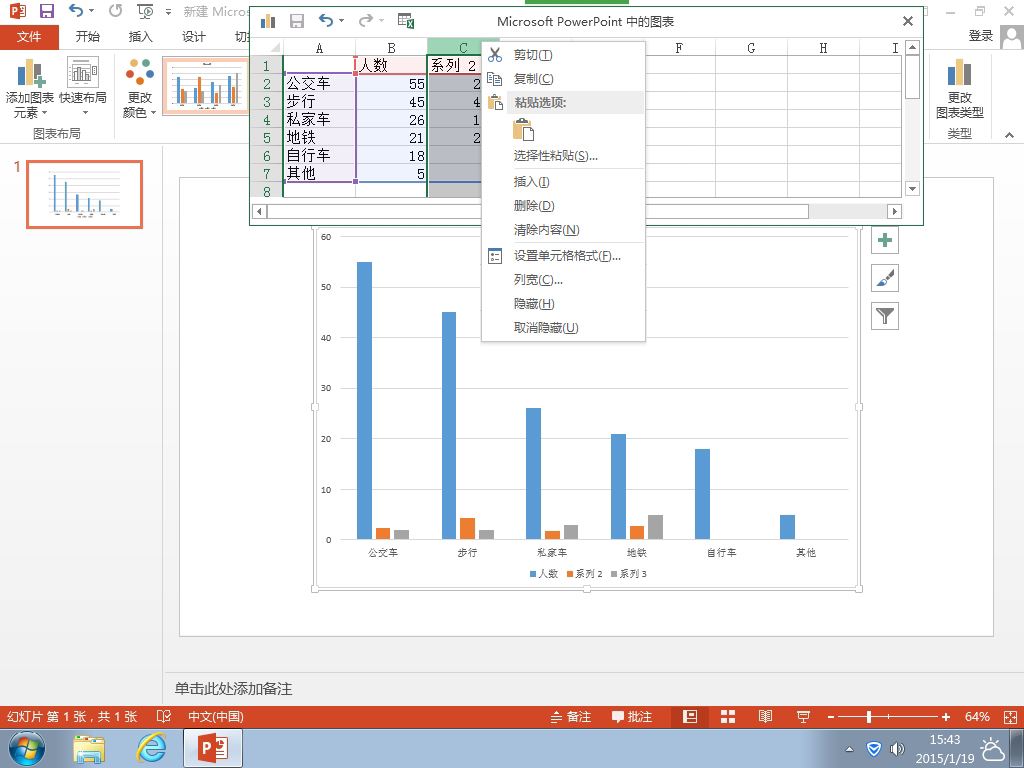The width and height of the screenshot is (1024, 768).
Task: Select column A header in data sheet
Action: click(319, 48)
